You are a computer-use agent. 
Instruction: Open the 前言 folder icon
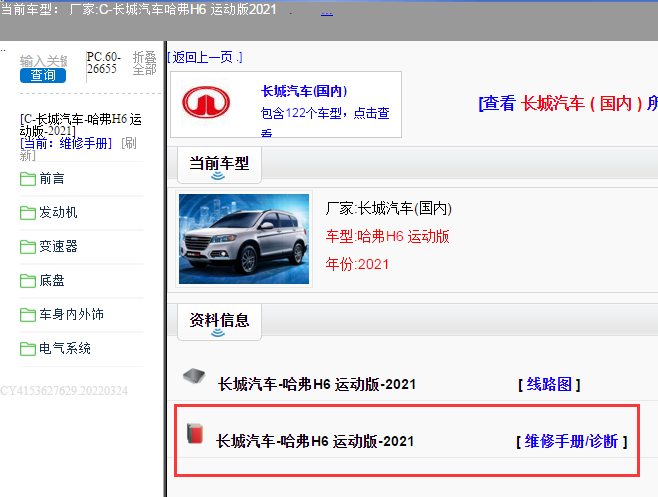(x=28, y=179)
